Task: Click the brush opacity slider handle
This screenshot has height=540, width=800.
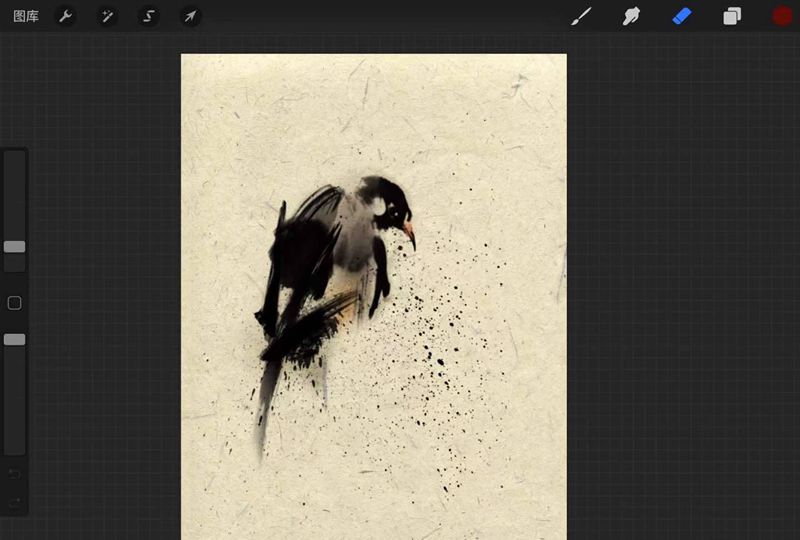Action: coord(14,339)
